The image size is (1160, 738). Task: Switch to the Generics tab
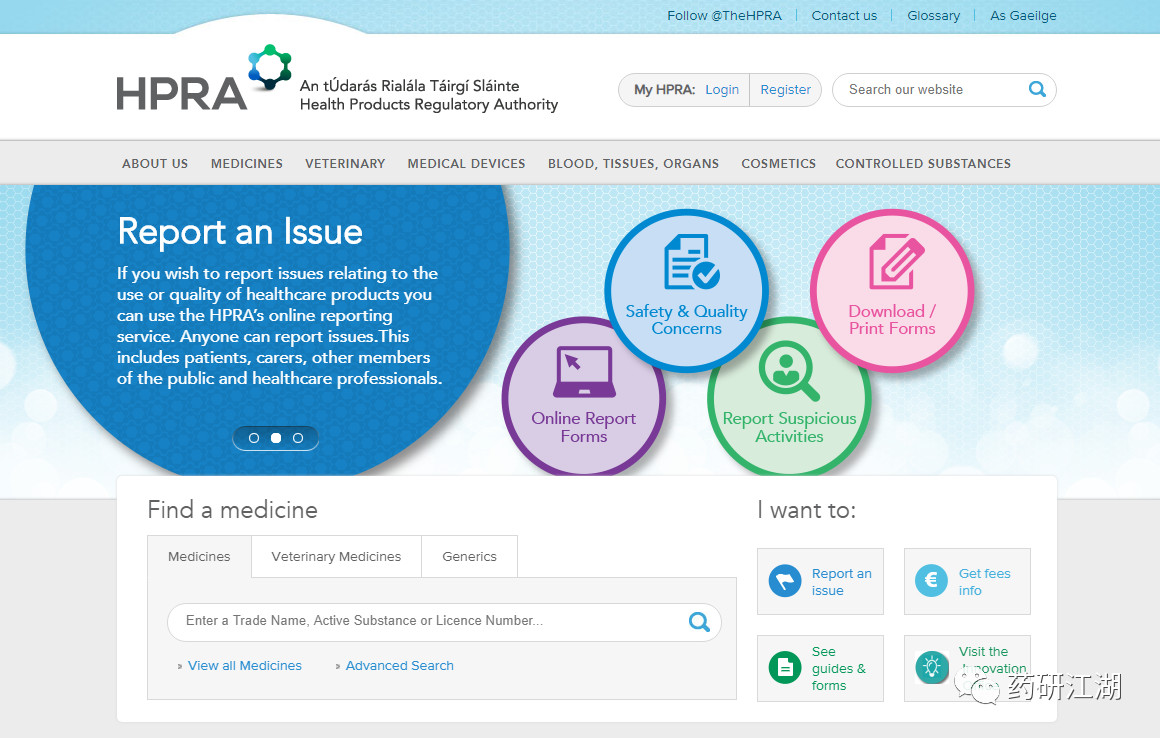click(x=470, y=557)
